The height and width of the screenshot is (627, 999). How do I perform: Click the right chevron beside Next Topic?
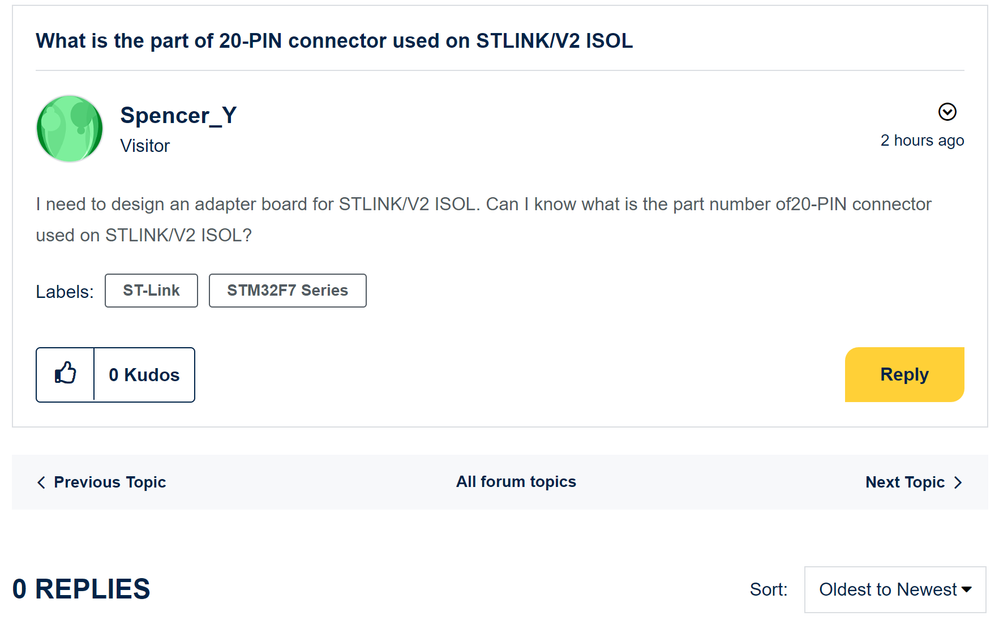(958, 482)
